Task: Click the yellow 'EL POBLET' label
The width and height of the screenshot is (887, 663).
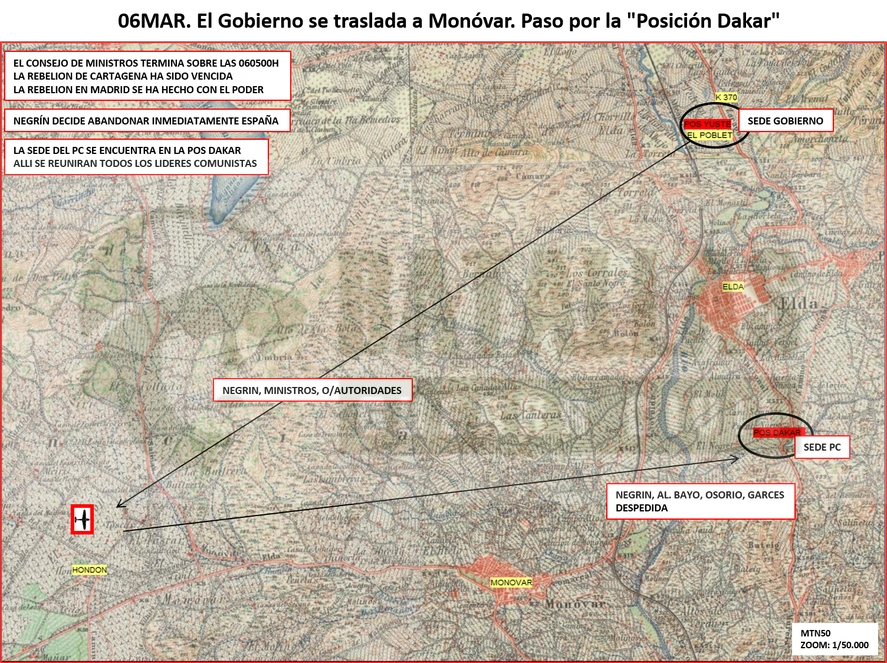Action: click(x=709, y=135)
